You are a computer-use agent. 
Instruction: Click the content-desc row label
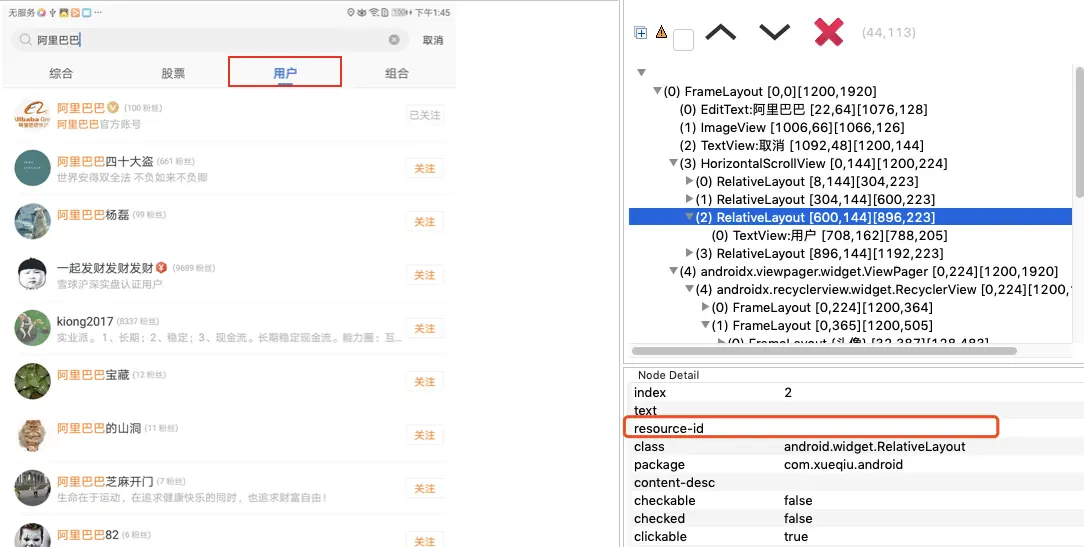pyautogui.click(x=674, y=483)
